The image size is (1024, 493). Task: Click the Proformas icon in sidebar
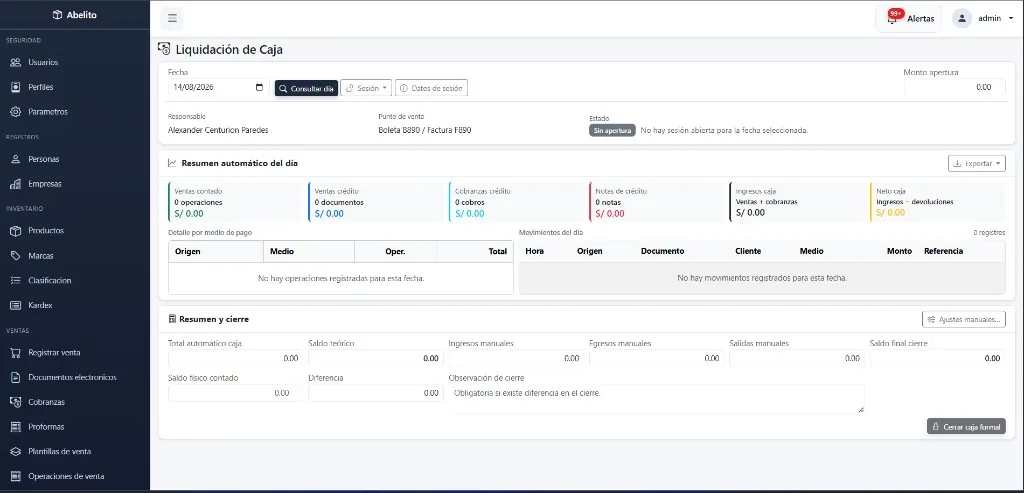[x=16, y=426]
